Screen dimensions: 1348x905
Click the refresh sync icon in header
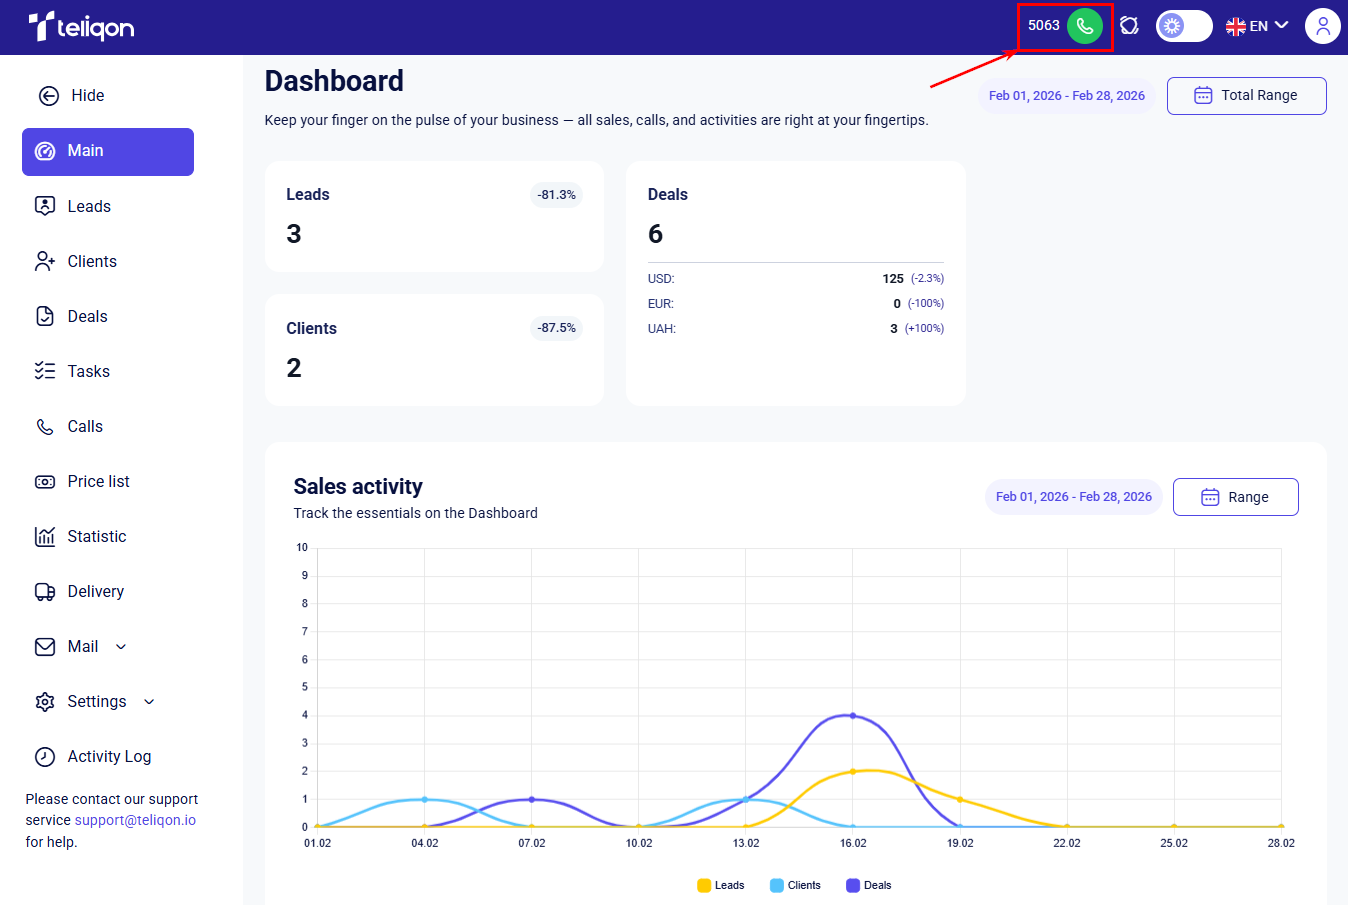coord(1129,26)
